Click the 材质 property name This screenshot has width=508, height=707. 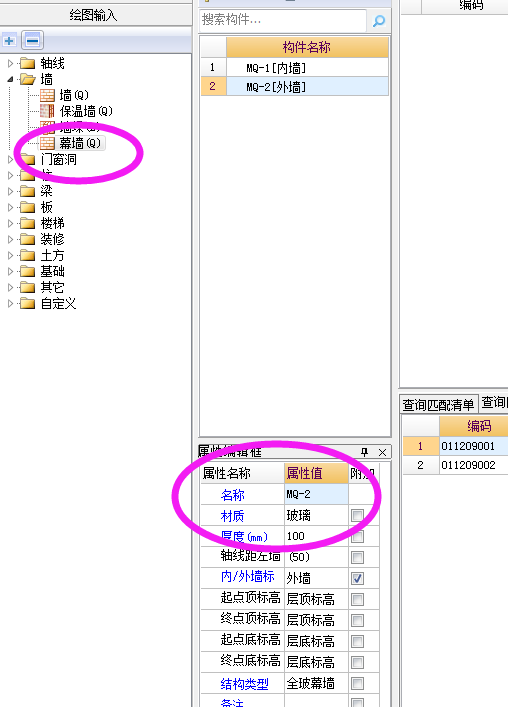click(x=233, y=515)
